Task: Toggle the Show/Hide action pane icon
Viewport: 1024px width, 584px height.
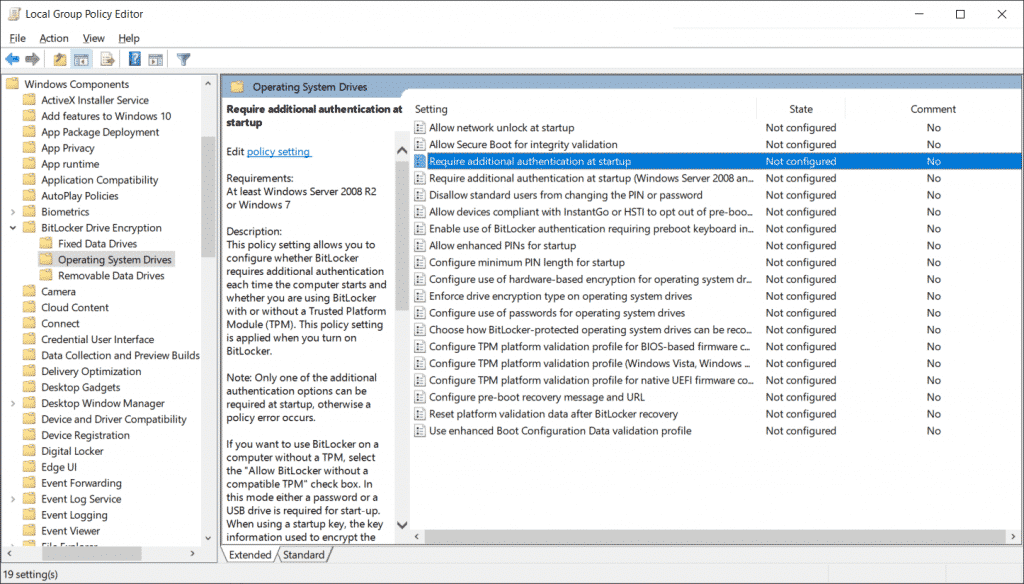Action: pyautogui.click(x=155, y=59)
